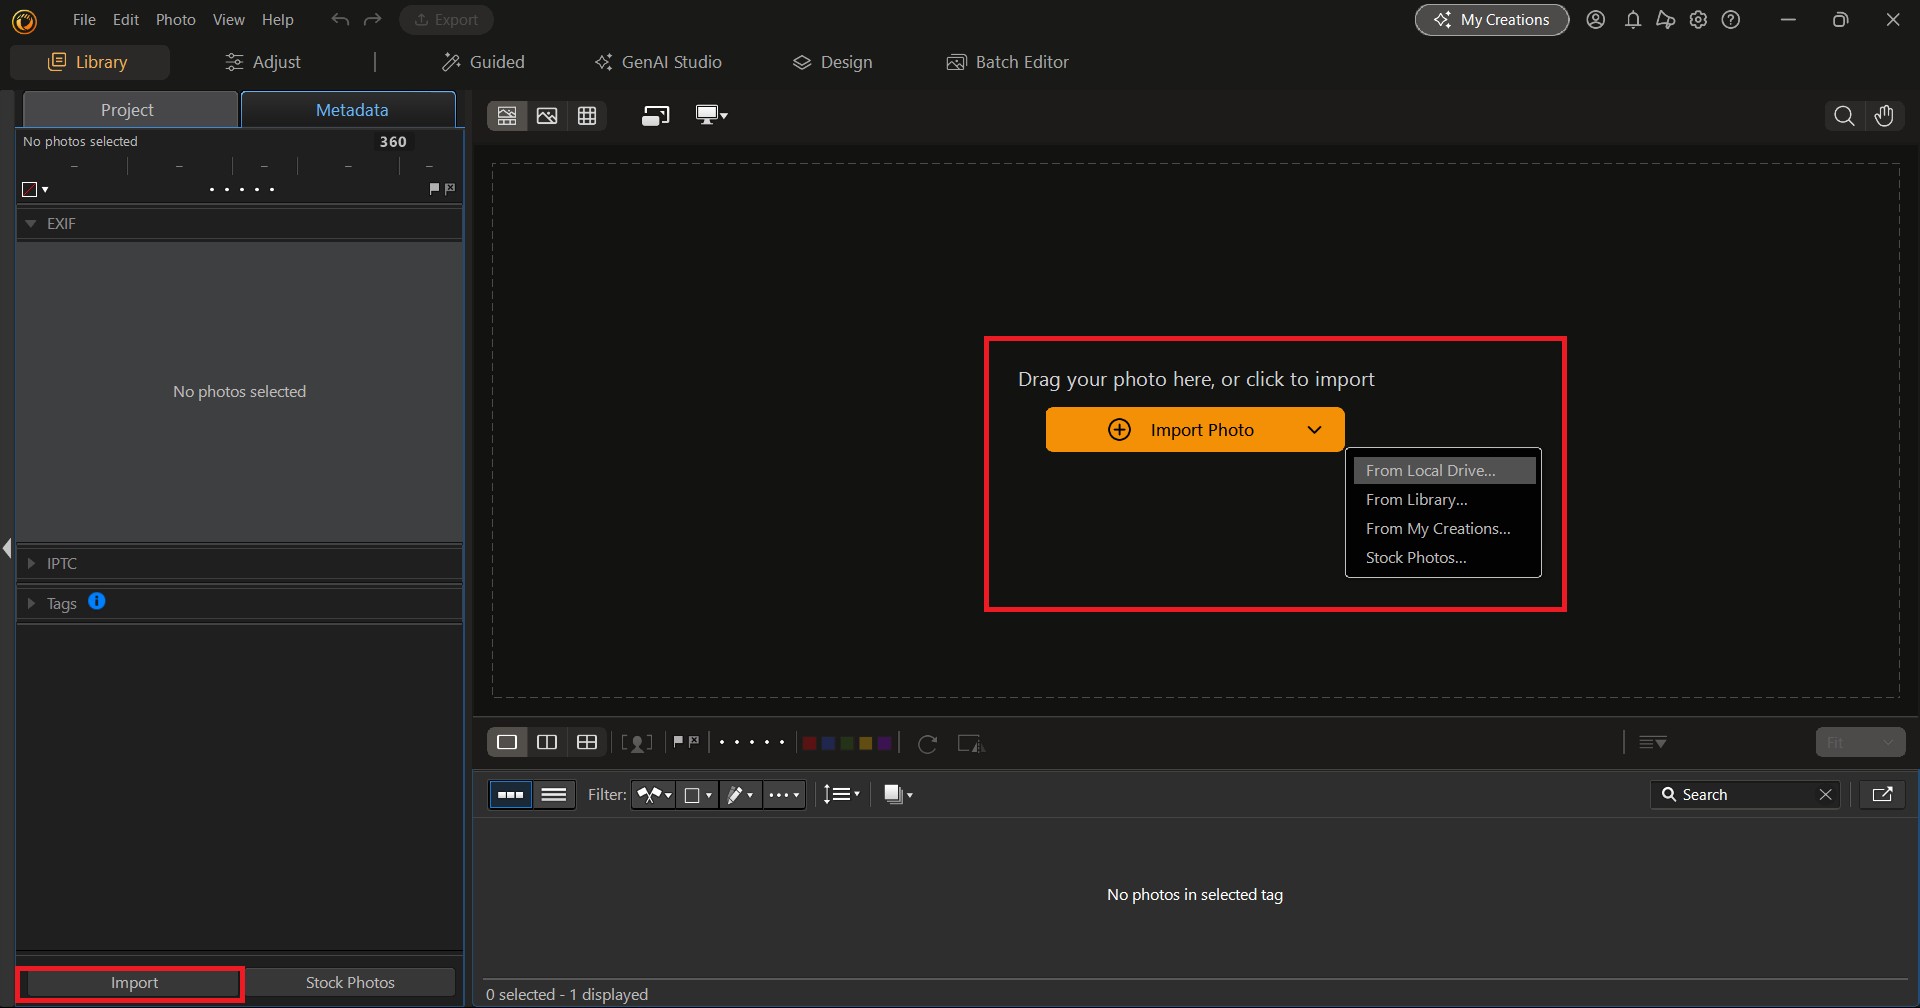Click the Stock Photos button
1920x1008 pixels.
coord(352,982)
